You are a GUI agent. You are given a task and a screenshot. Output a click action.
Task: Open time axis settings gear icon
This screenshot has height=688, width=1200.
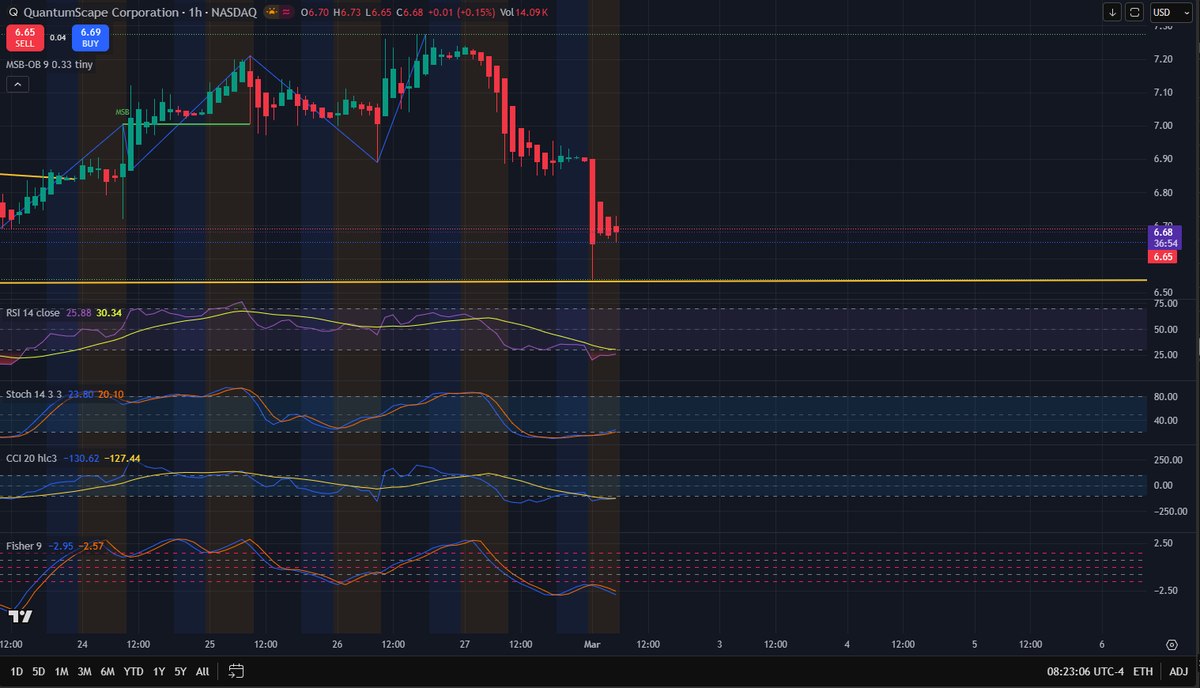[x=1171, y=645]
